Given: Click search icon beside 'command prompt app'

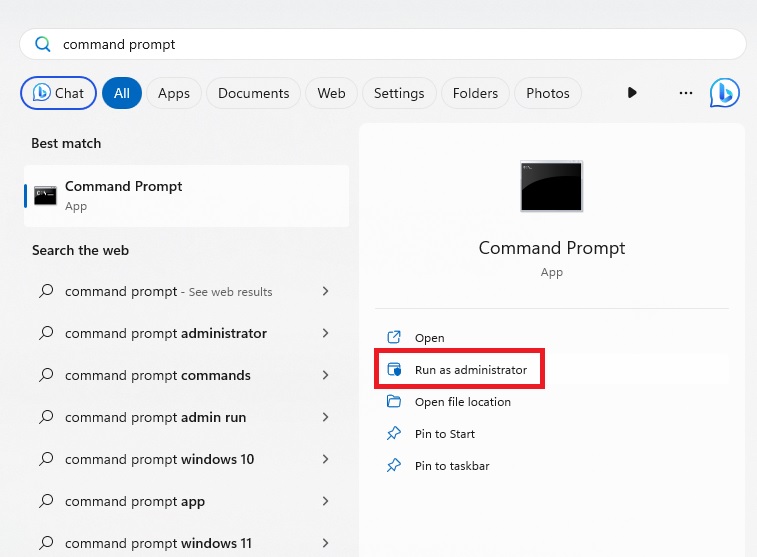Looking at the screenshot, I should (46, 501).
